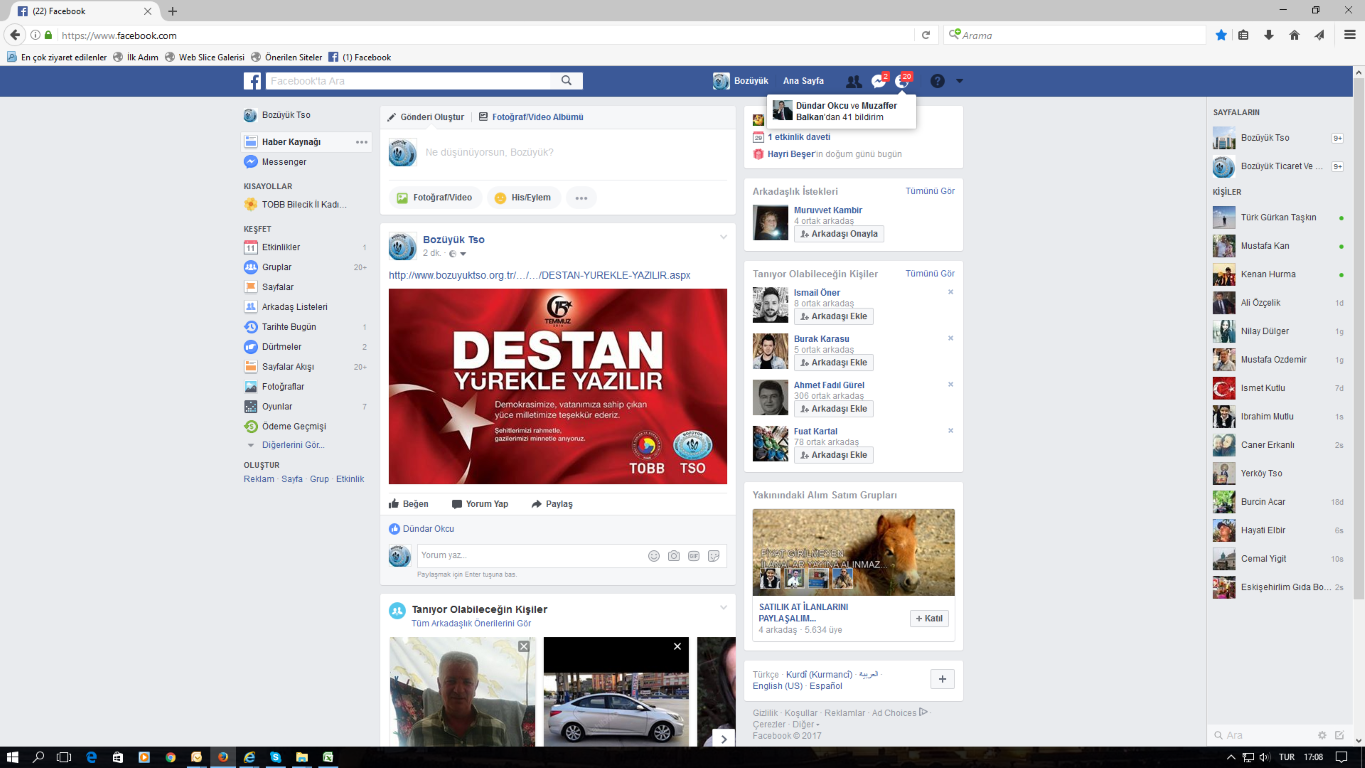
Task: Click Yorum Yap on the post
Action: [x=480, y=504]
